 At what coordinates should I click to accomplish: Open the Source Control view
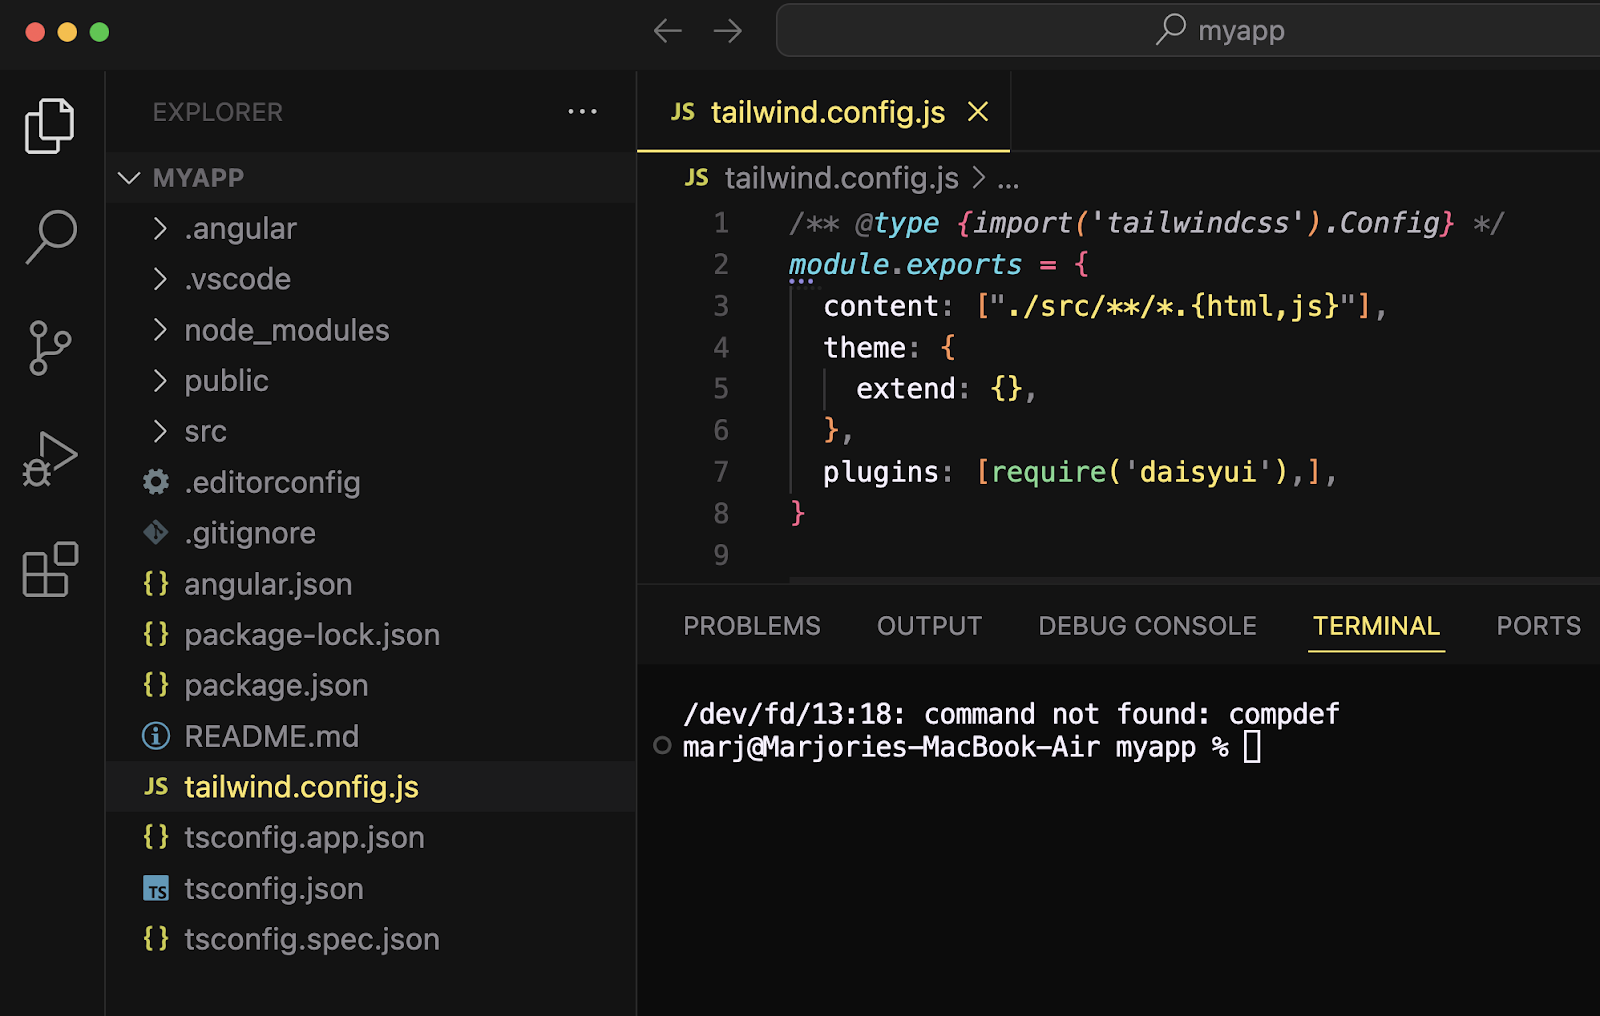tap(50, 348)
